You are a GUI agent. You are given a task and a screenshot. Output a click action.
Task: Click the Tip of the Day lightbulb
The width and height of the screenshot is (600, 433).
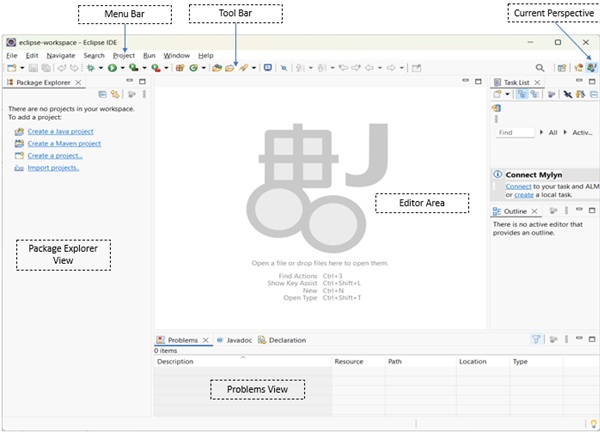(x=594, y=424)
